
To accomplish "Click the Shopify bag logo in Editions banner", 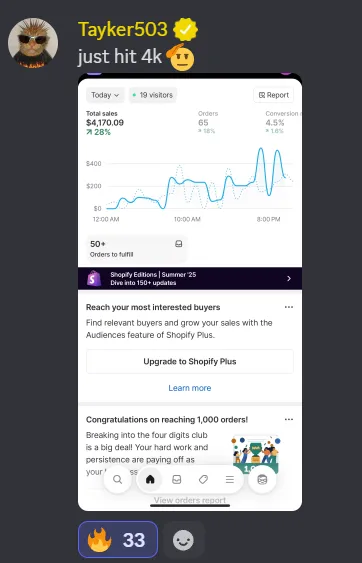I will click(x=94, y=278).
